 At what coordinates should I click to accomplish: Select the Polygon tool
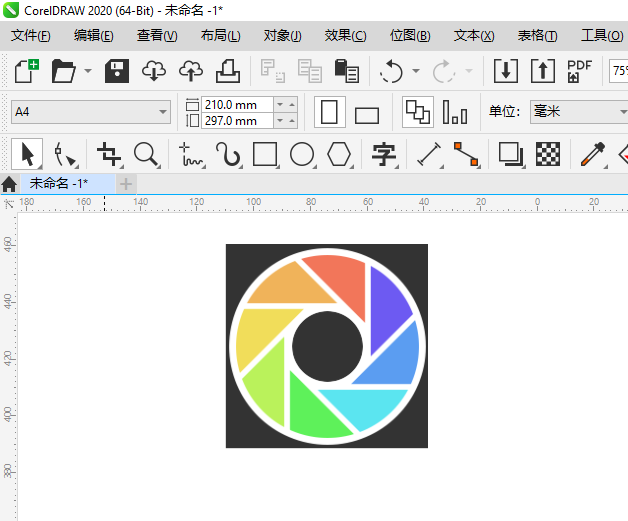339,154
